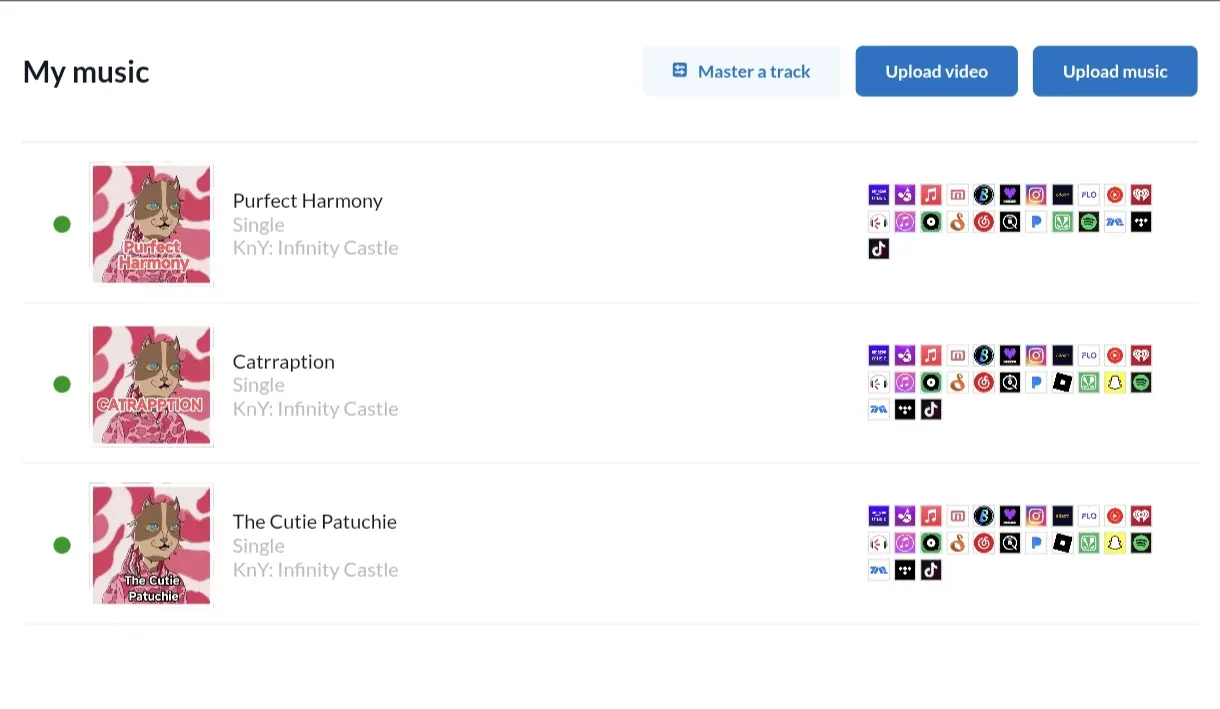The height and width of the screenshot is (709, 1220).
Task: Click the Tidal icon in The Cutie Patuchie row
Action: click(x=905, y=570)
